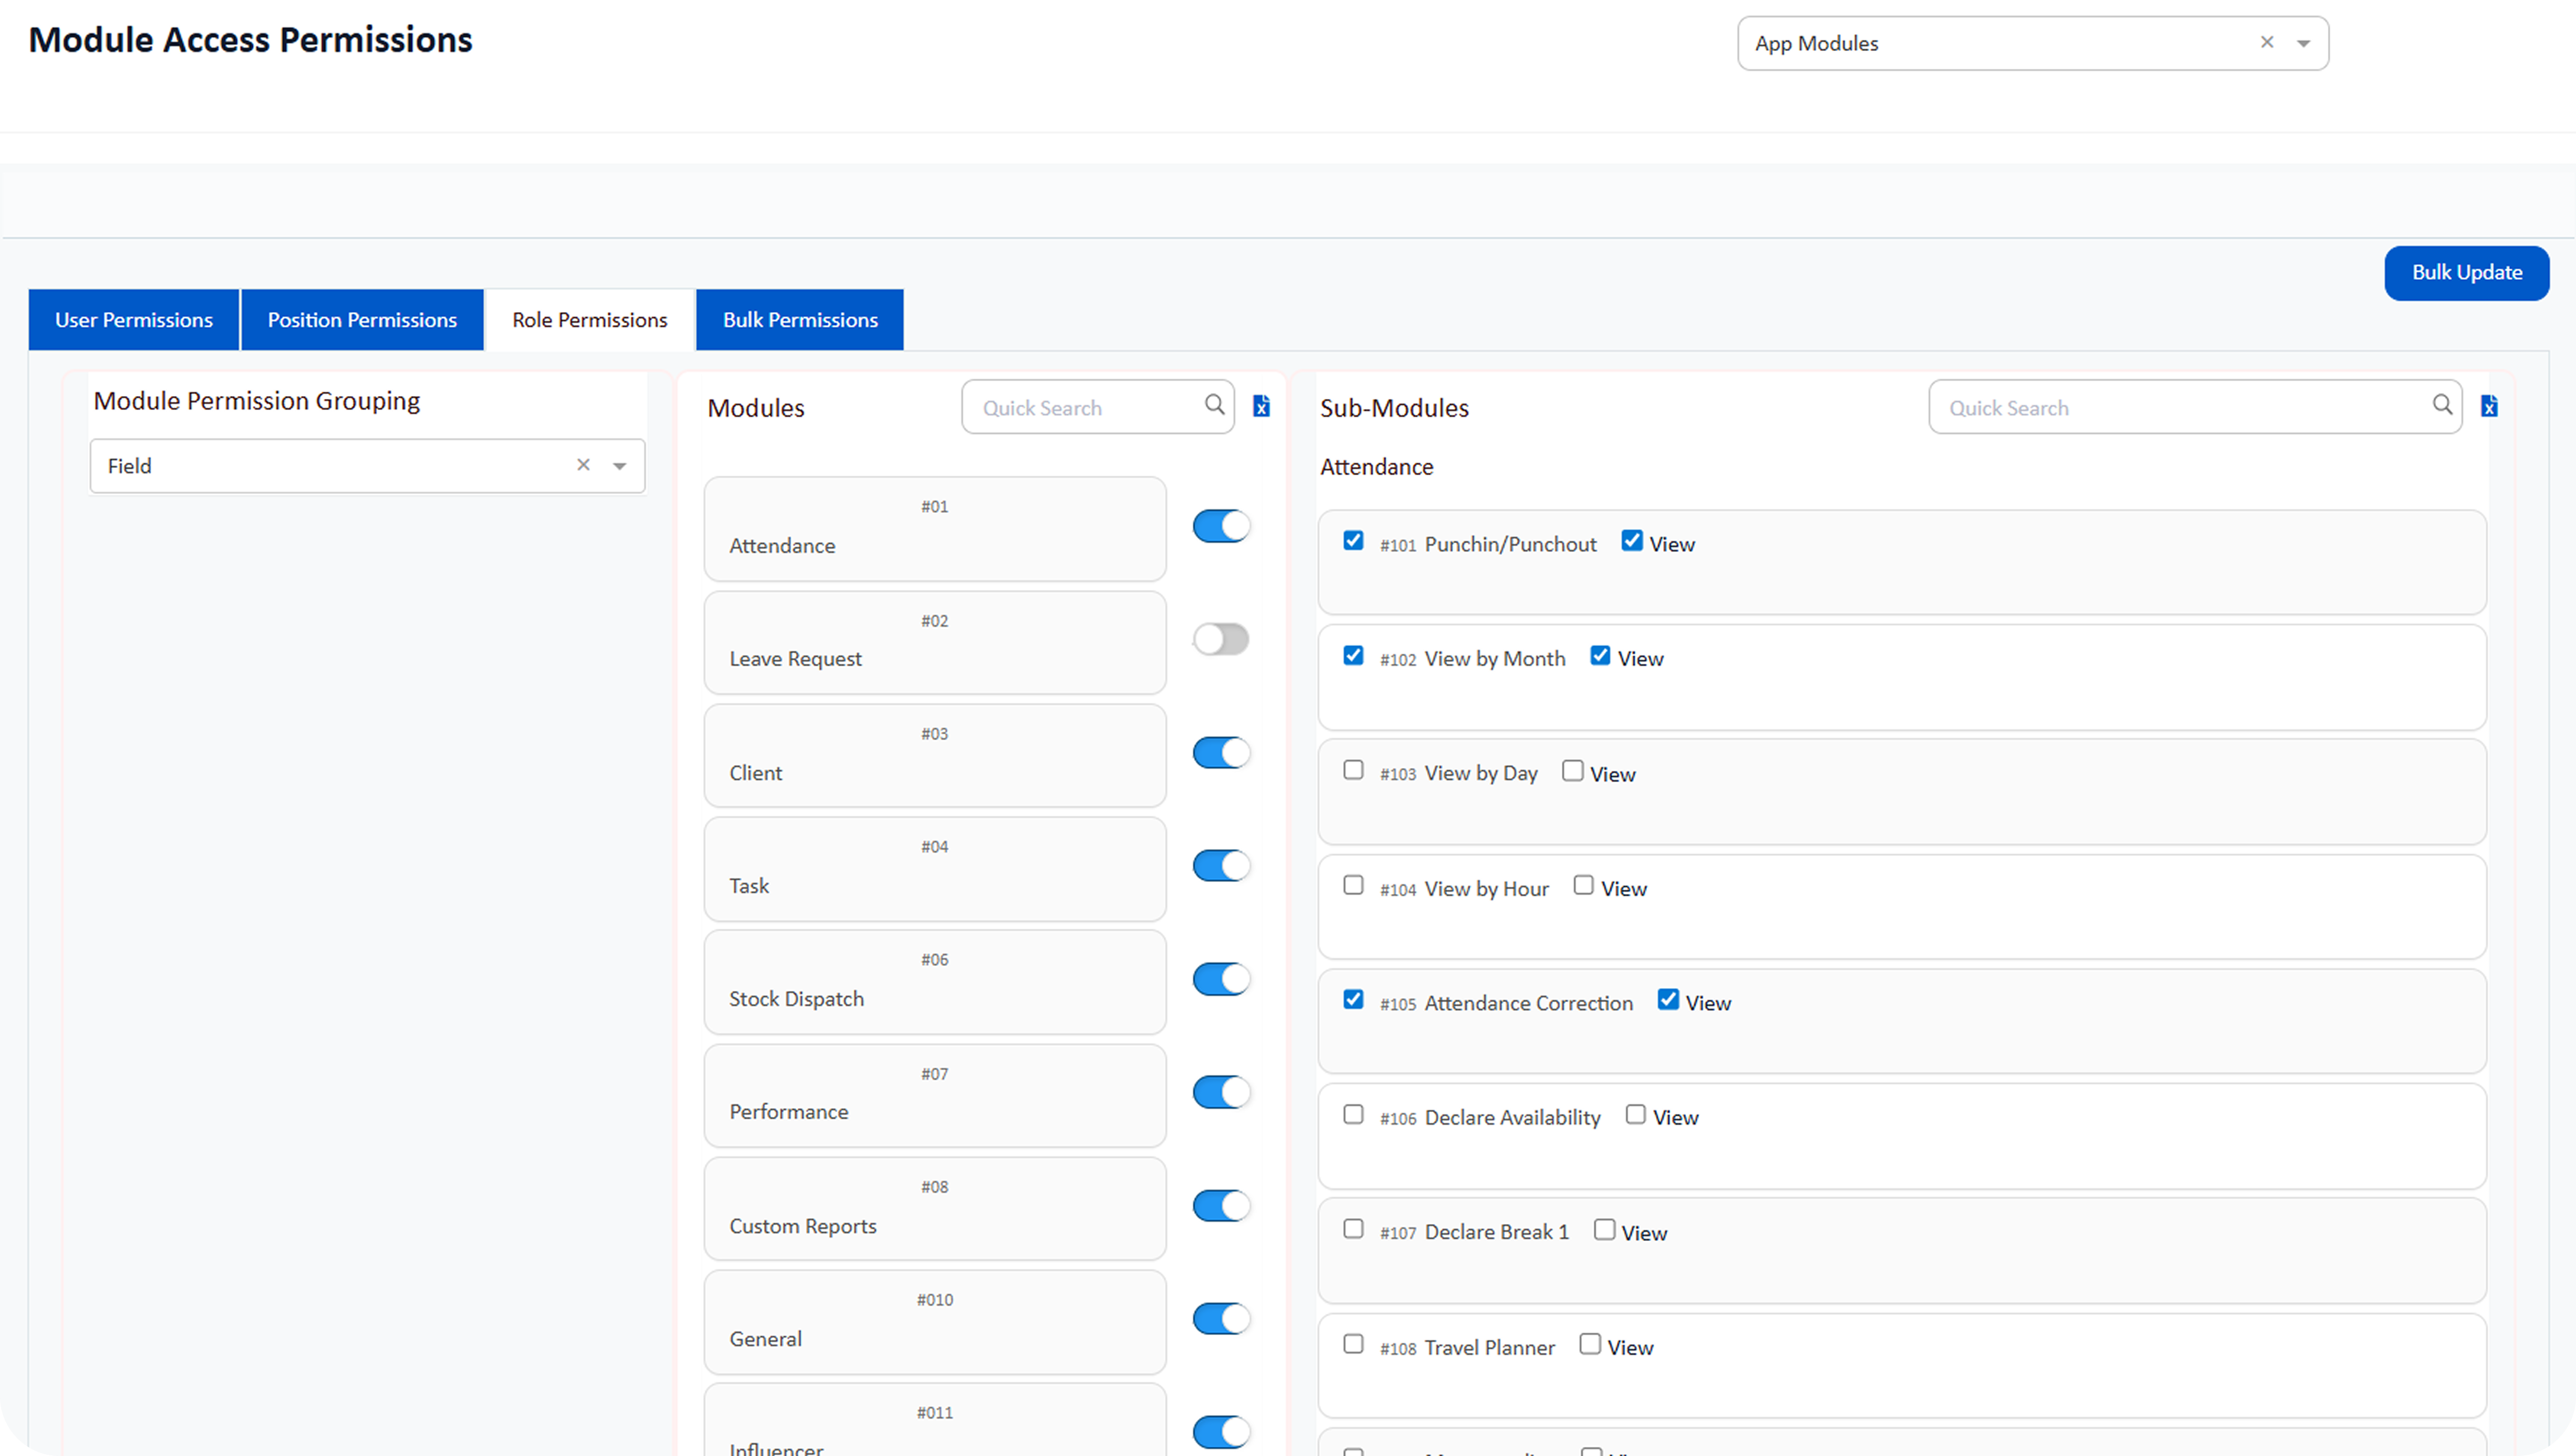Click the magnifier icon in Modules Quick Search

click(x=1214, y=405)
